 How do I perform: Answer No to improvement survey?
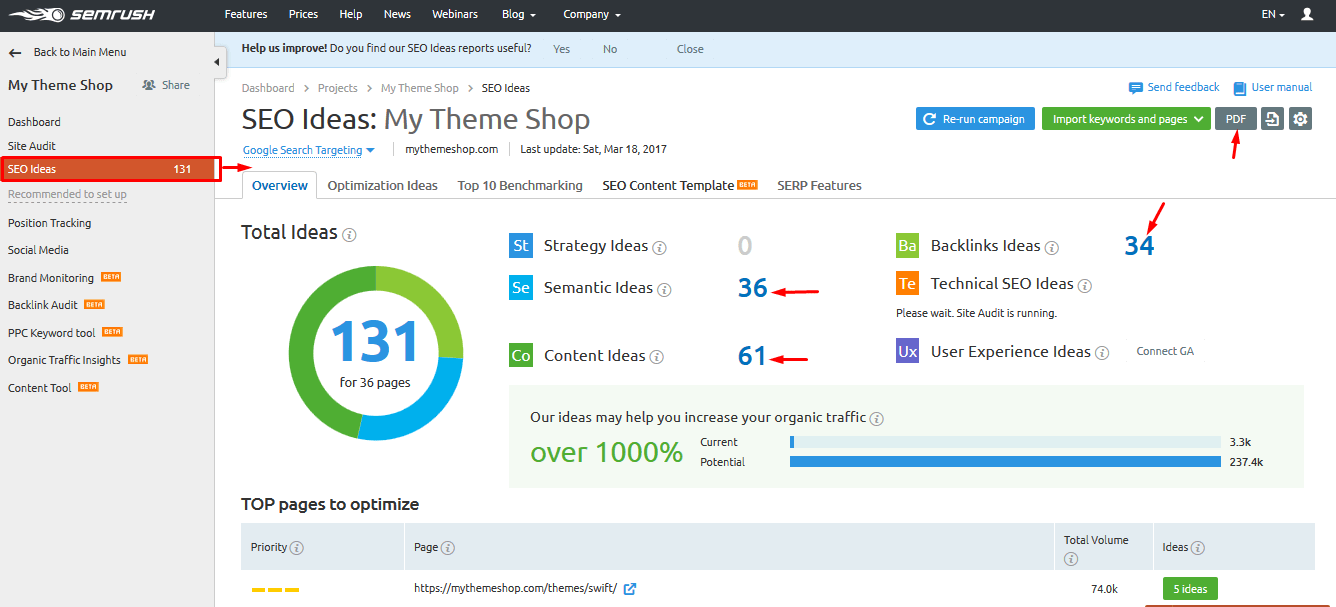pyautogui.click(x=610, y=49)
